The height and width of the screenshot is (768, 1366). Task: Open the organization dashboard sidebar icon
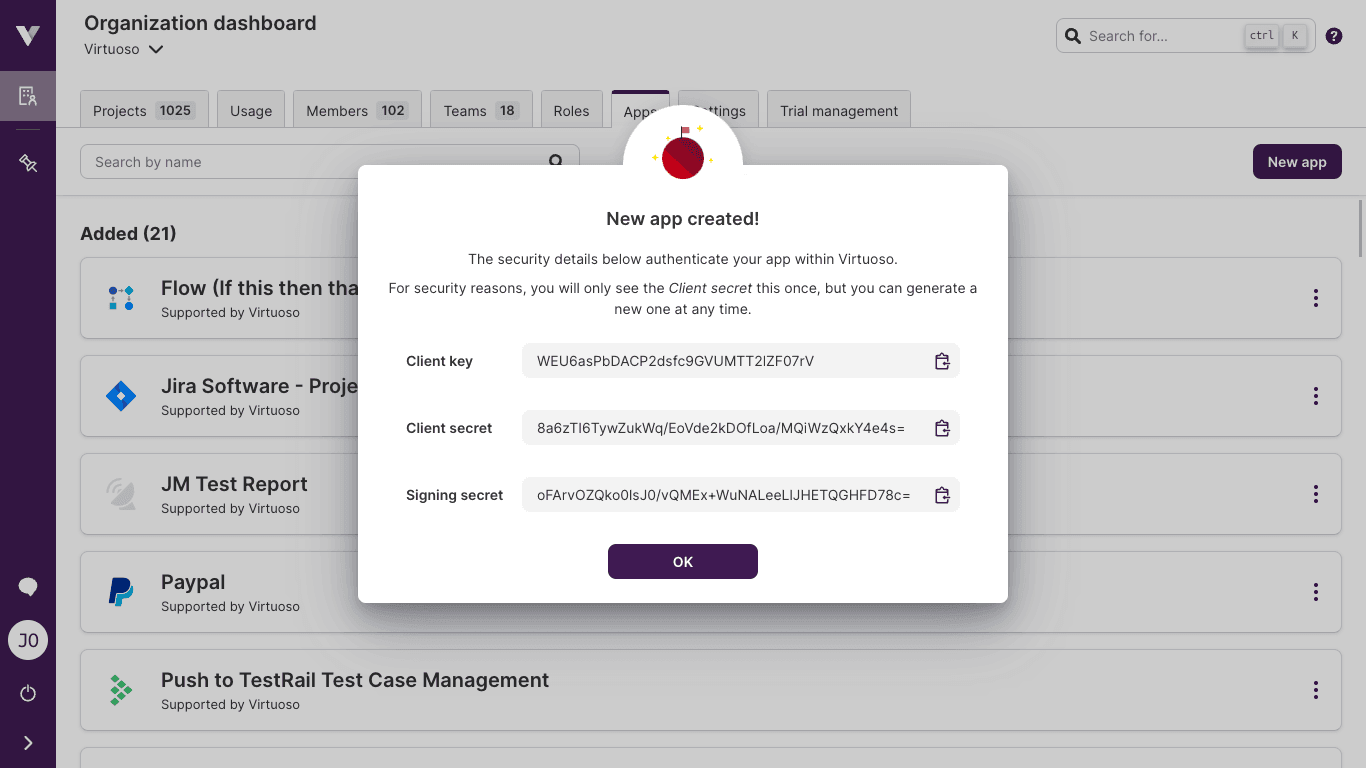pyautogui.click(x=27, y=96)
